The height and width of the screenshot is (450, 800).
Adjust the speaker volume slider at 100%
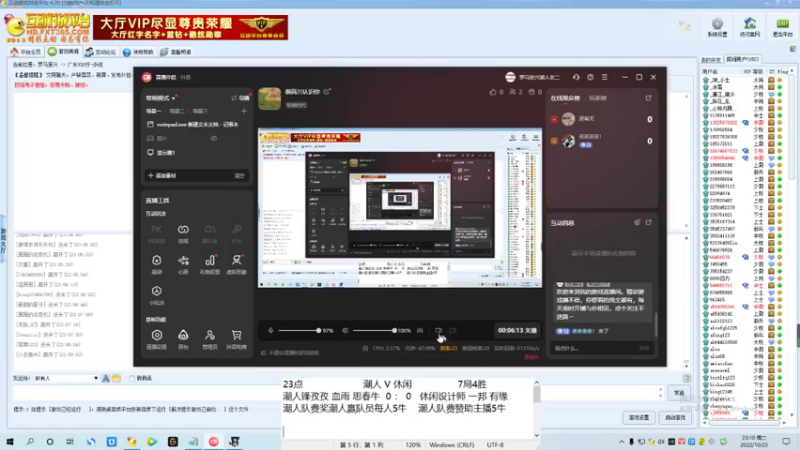tap(374, 331)
